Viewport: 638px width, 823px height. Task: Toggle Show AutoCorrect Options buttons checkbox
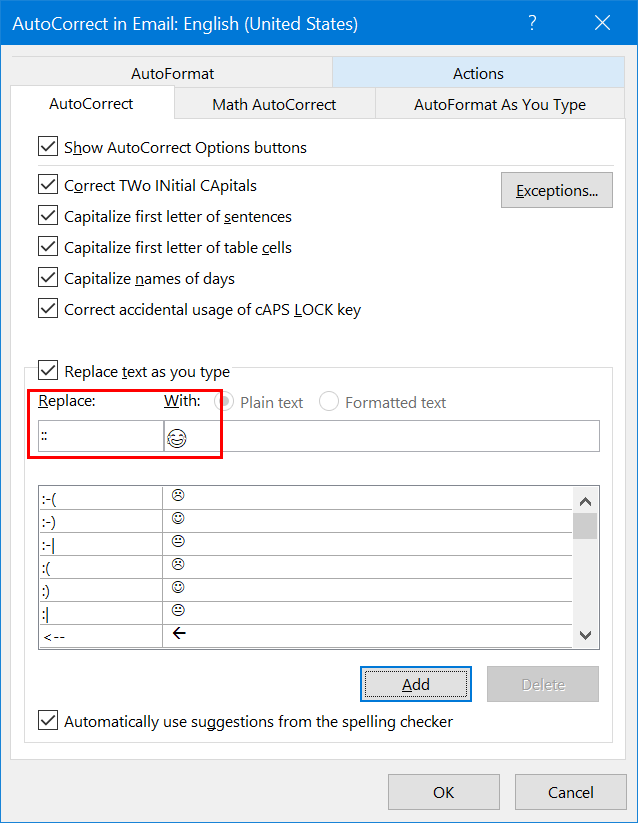tap(48, 147)
